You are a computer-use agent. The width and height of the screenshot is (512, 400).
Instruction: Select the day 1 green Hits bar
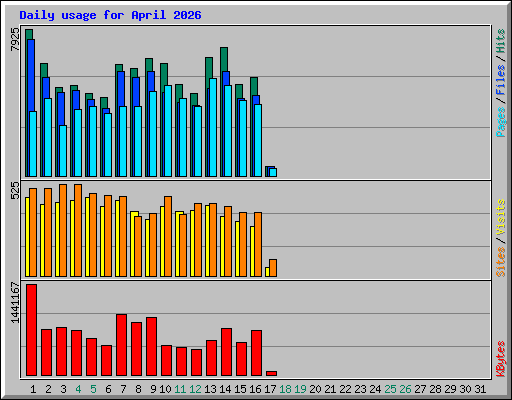coord(29,34)
